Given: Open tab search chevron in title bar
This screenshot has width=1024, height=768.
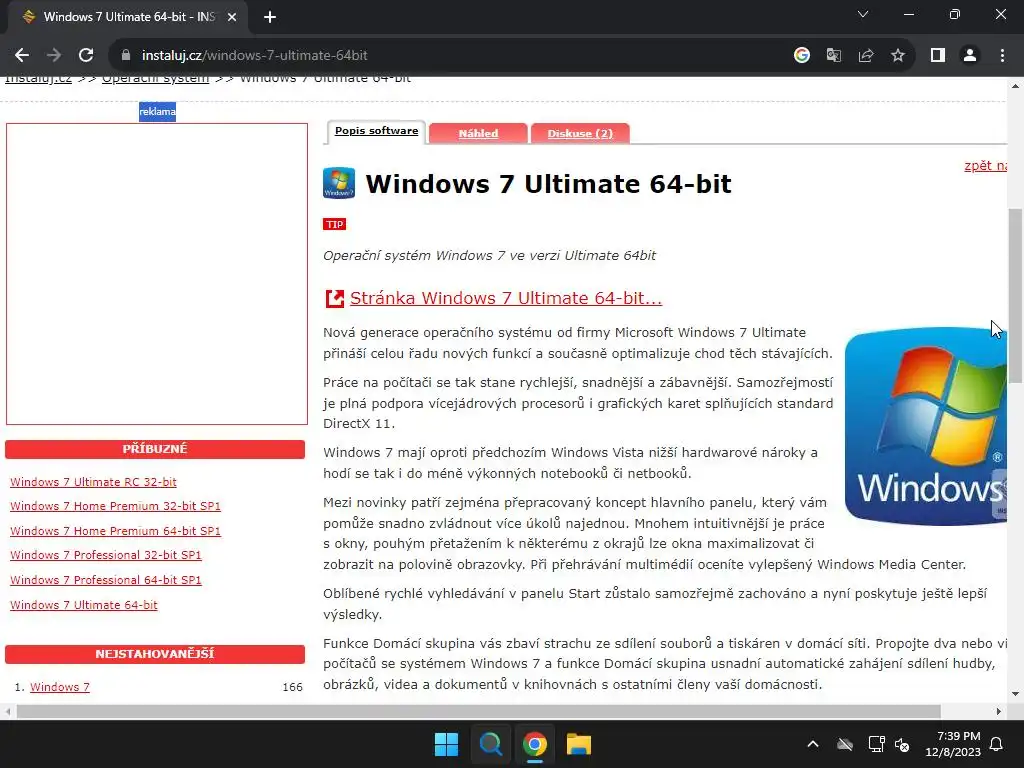Looking at the screenshot, I should click(863, 14).
